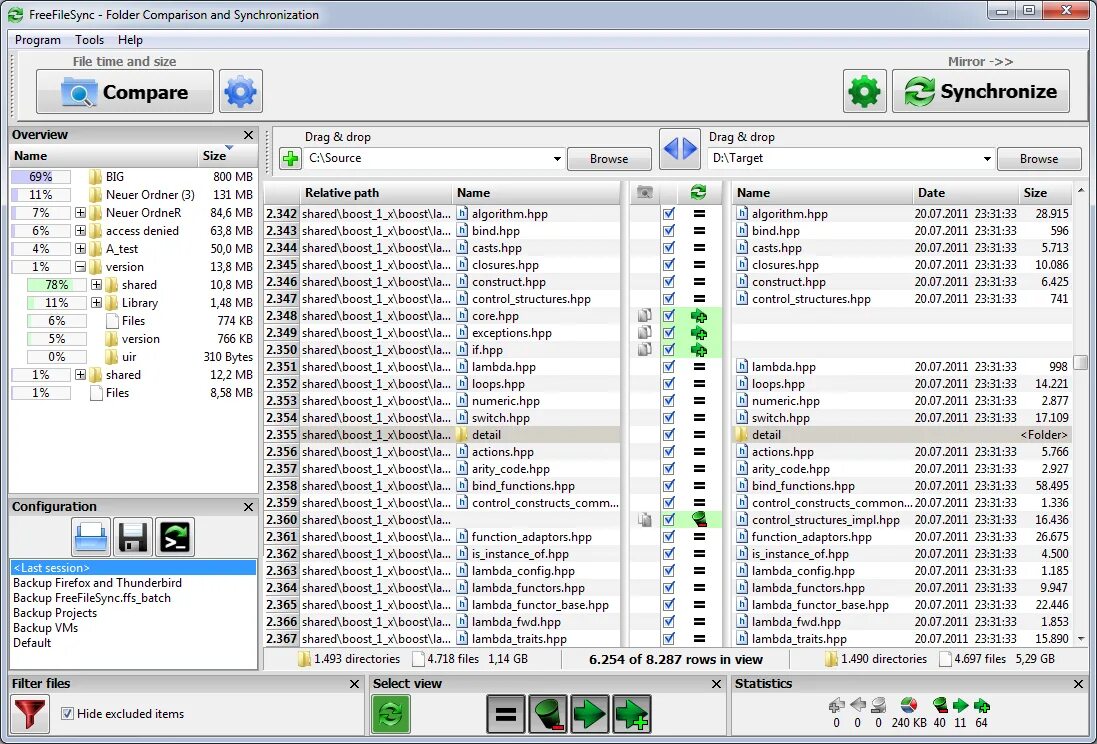Click create action icon for core.hpp
This screenshot has height=744, width=1097.
698,316
